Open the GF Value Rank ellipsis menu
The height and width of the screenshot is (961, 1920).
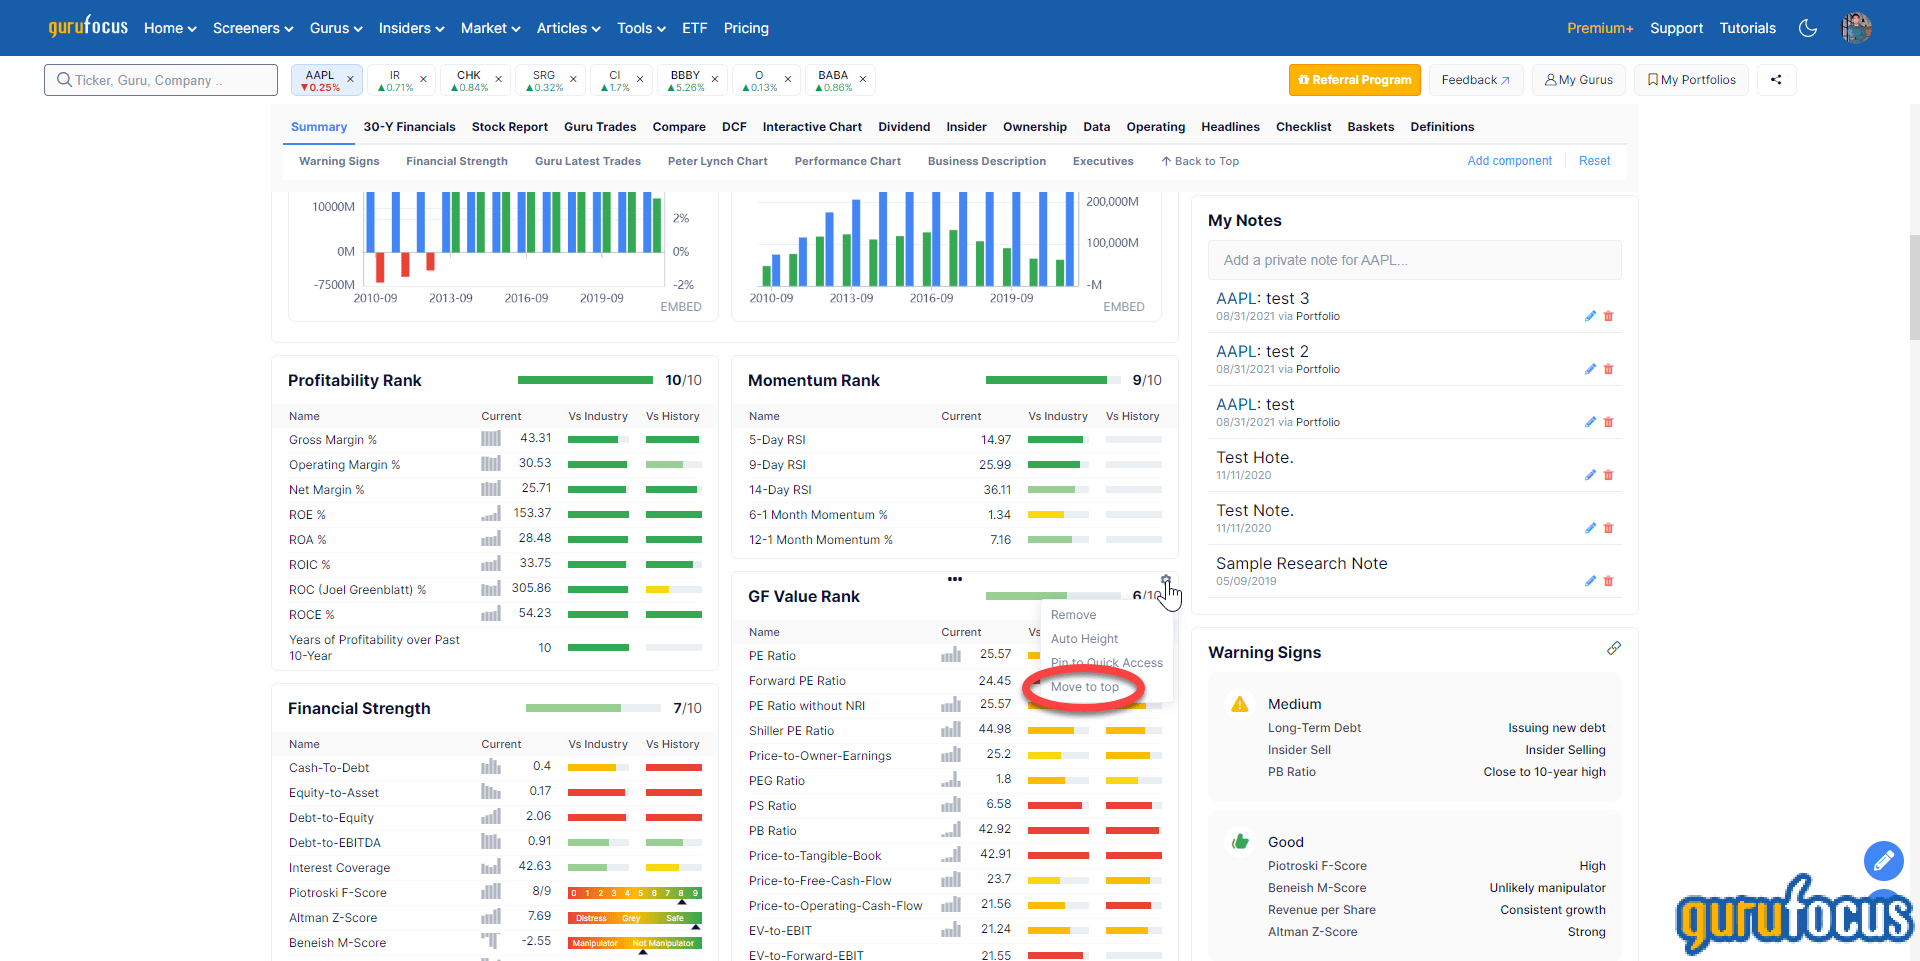point(955,579)
